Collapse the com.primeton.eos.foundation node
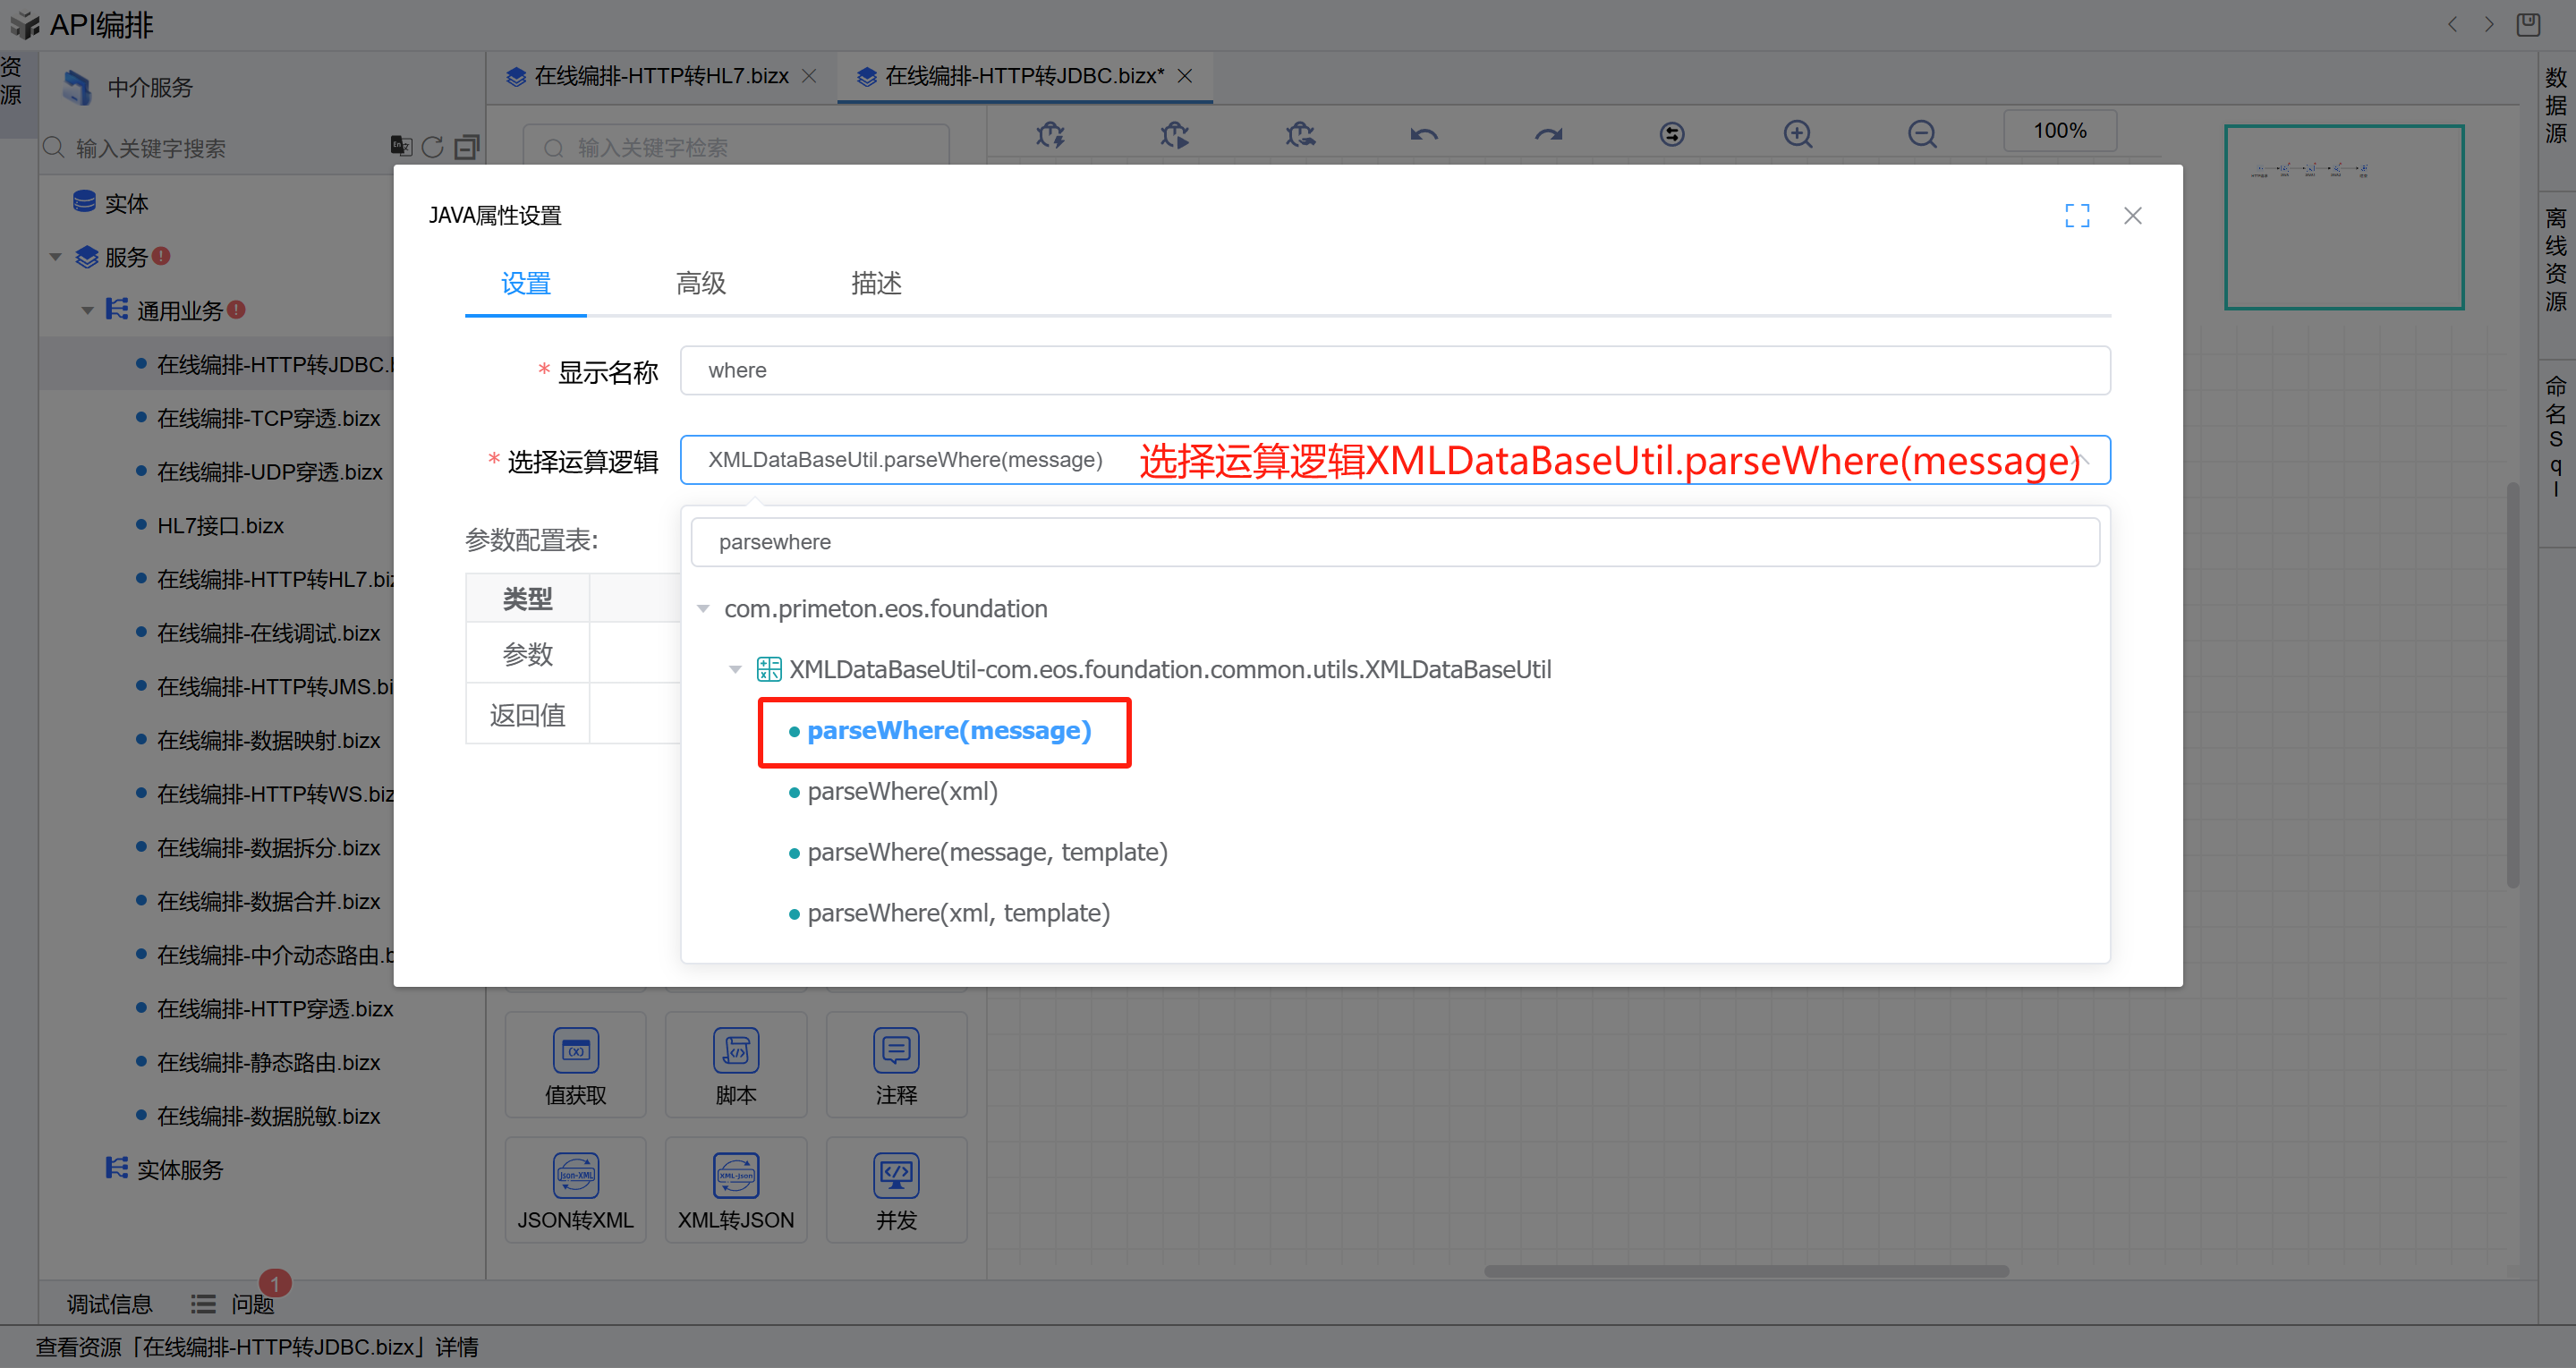 coord(703,609)
